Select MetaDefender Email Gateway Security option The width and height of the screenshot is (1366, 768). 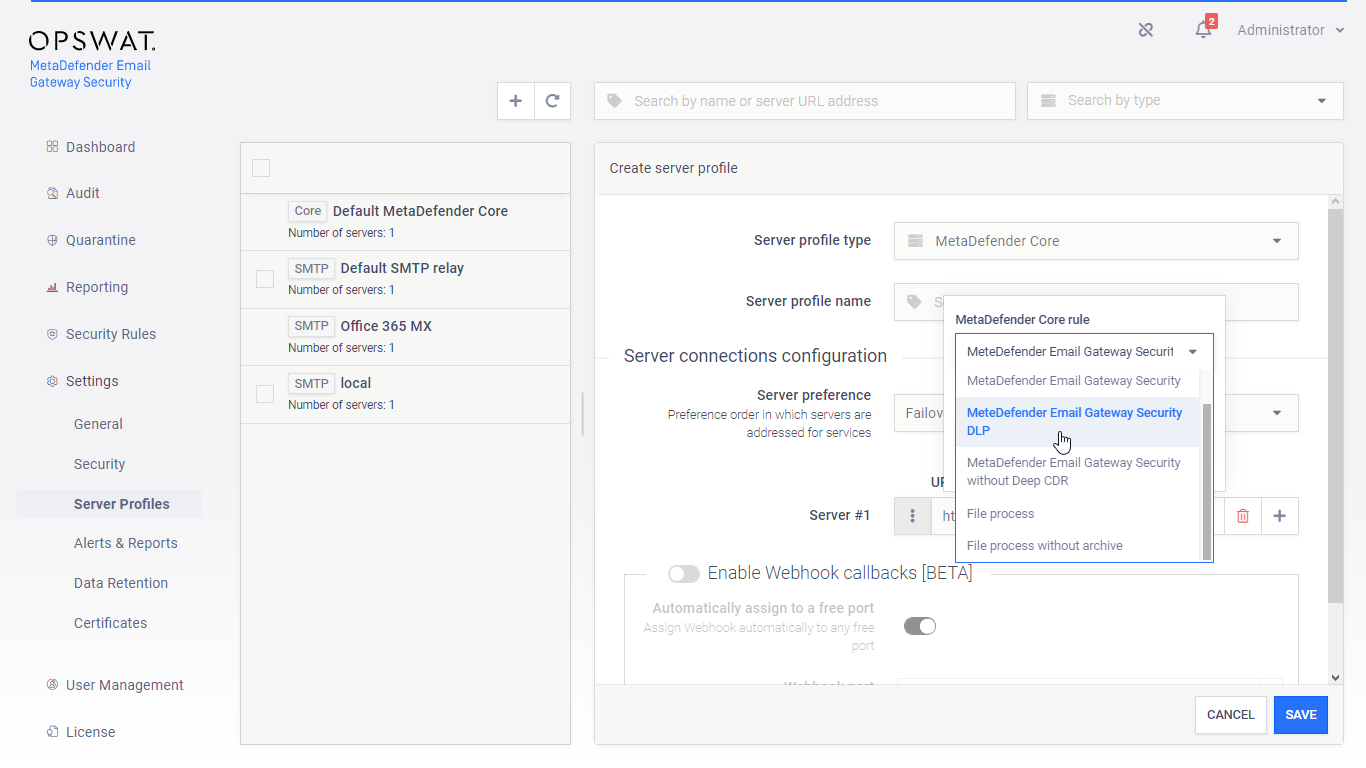[x=1077, y=381]
